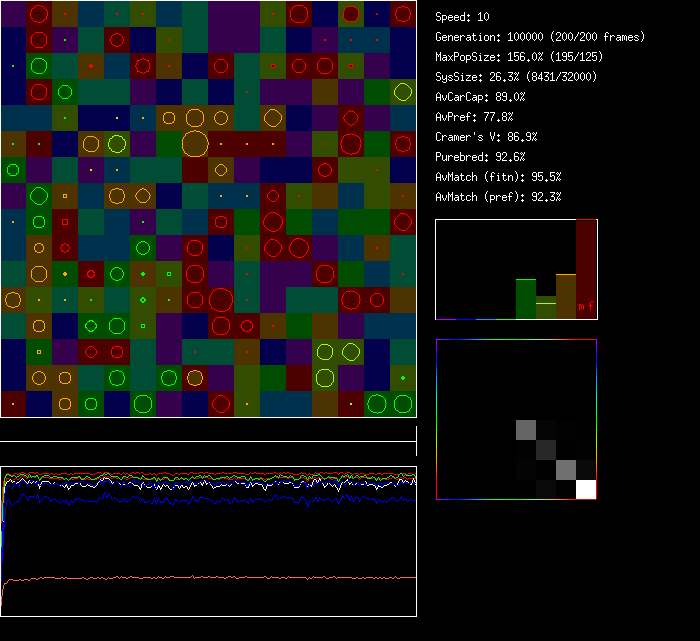700x641 pixels.
Task: Click the red 'm f' histogram label
Action: click(585, 307)
